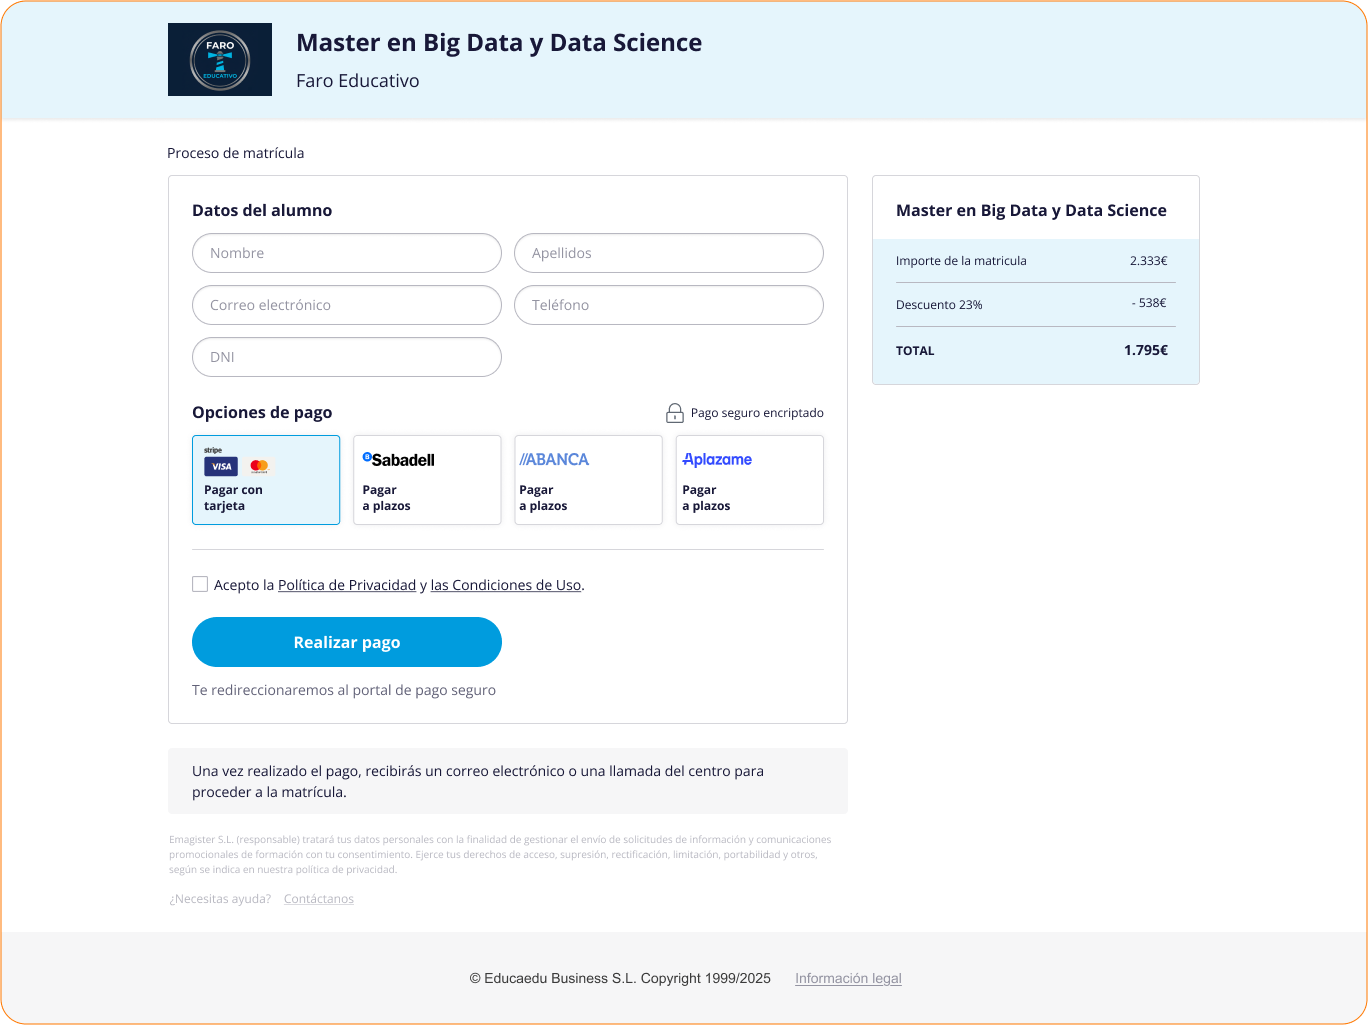Click the secure payment padlock icon
1368x1025 pixels.
pos(675,413)
